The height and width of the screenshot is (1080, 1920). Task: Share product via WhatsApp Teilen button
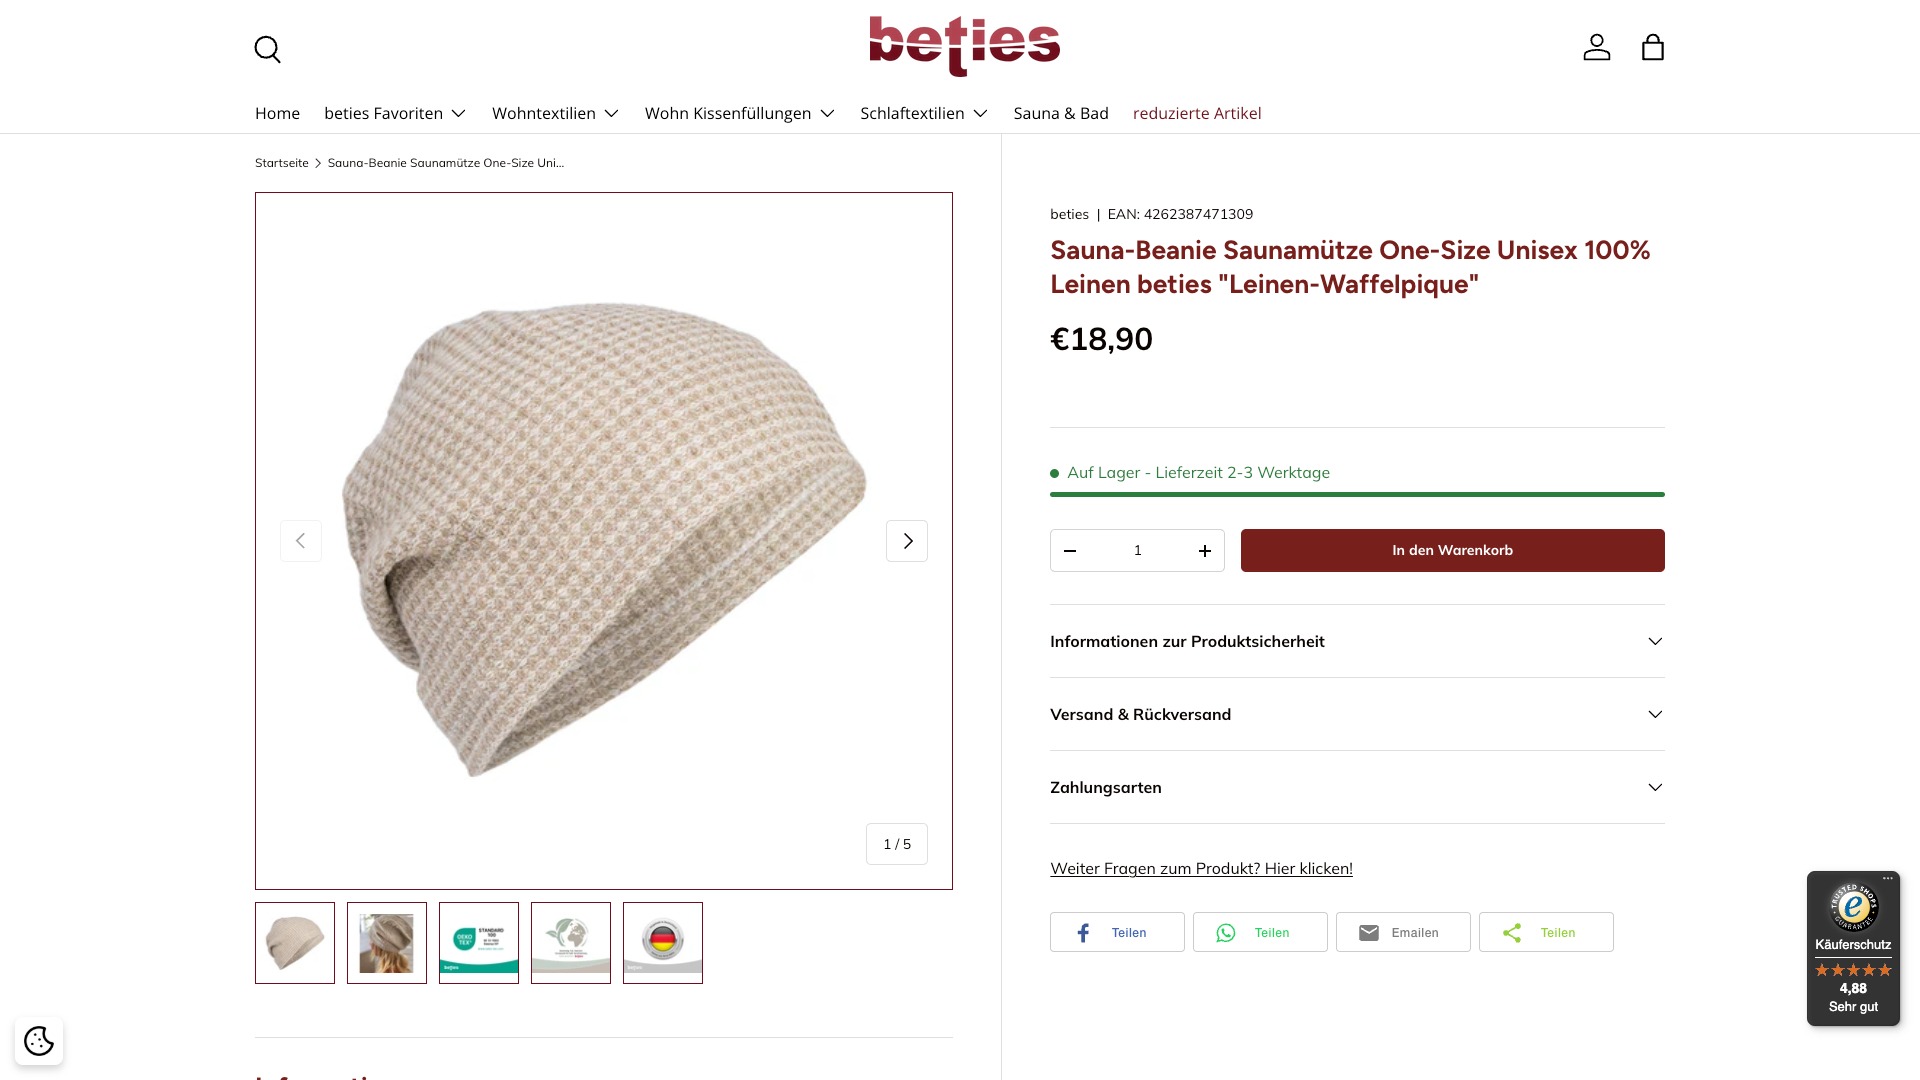pos(1260,932)
